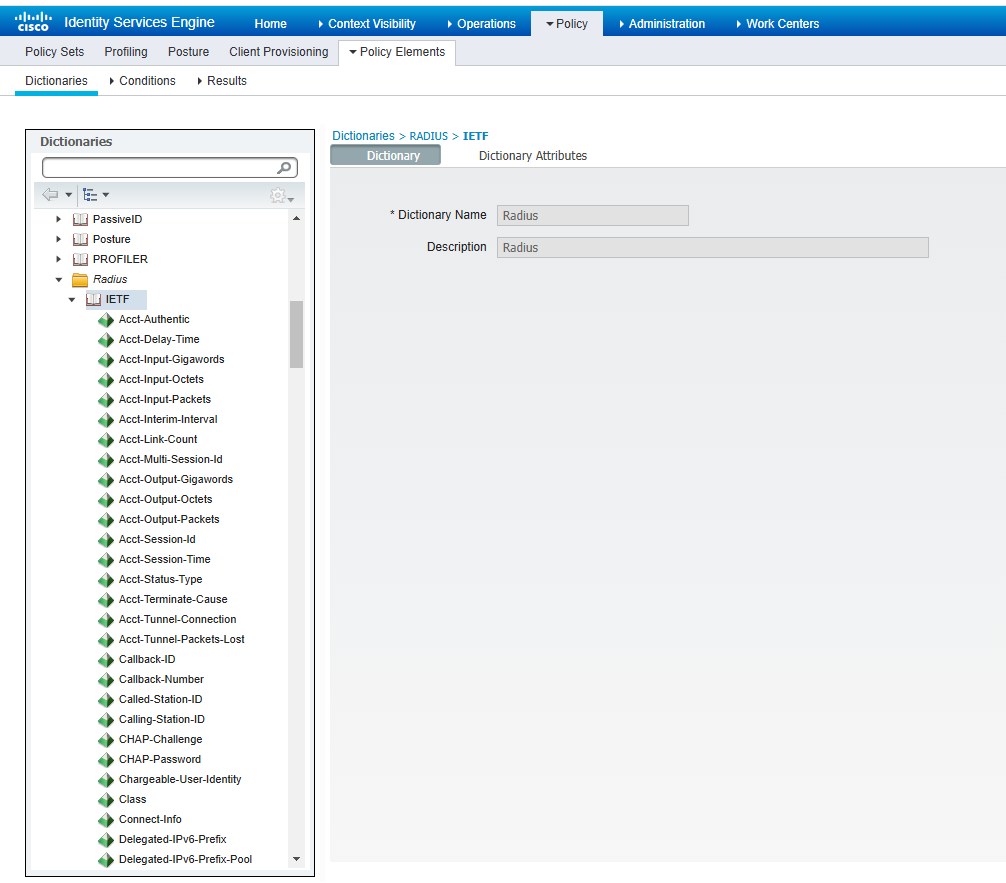Collapse the IETF dictionary node

72,300
